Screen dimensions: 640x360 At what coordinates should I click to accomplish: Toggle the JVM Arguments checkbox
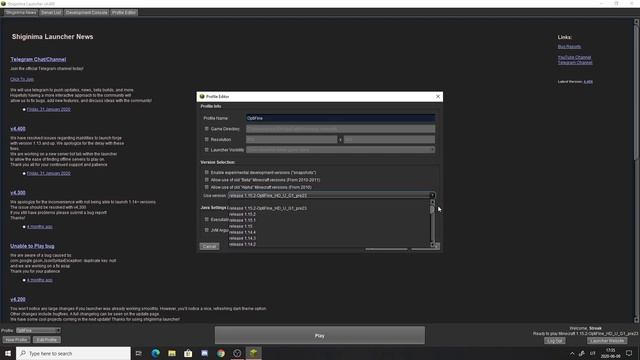pos(207,230)
